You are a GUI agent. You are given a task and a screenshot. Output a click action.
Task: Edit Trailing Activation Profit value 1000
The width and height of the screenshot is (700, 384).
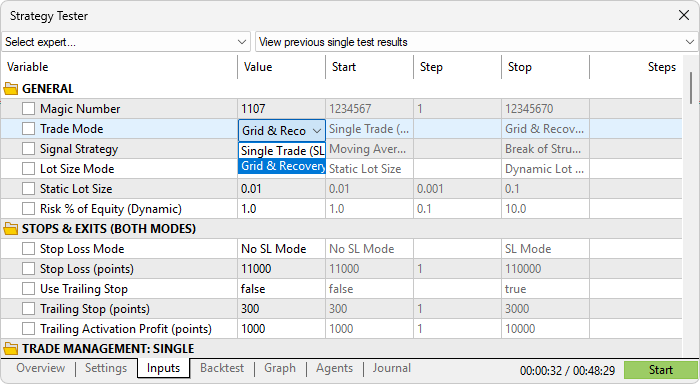pyautogui.click(x=282, y=329)
